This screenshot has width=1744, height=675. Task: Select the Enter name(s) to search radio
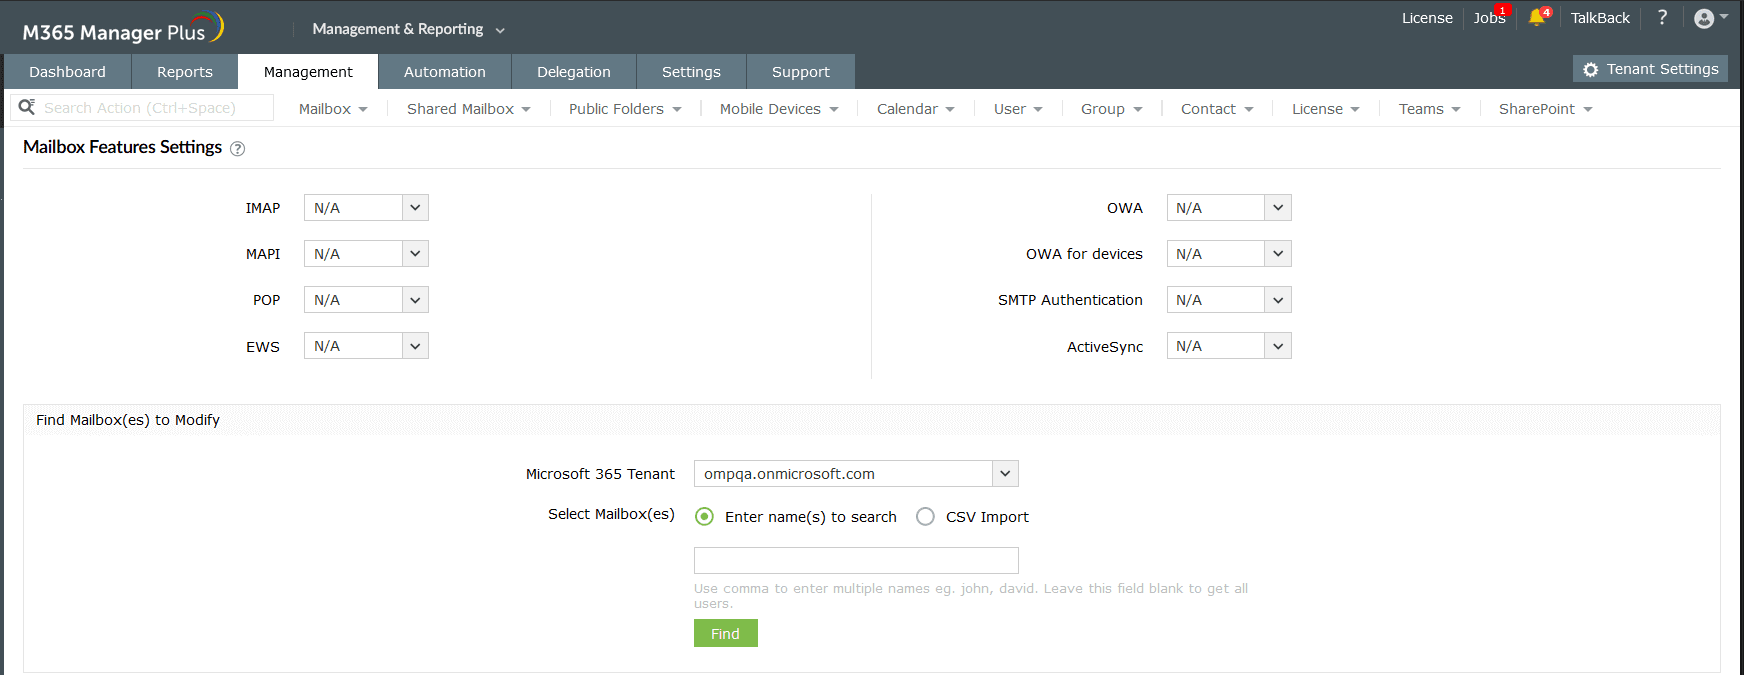click(705, 517)
